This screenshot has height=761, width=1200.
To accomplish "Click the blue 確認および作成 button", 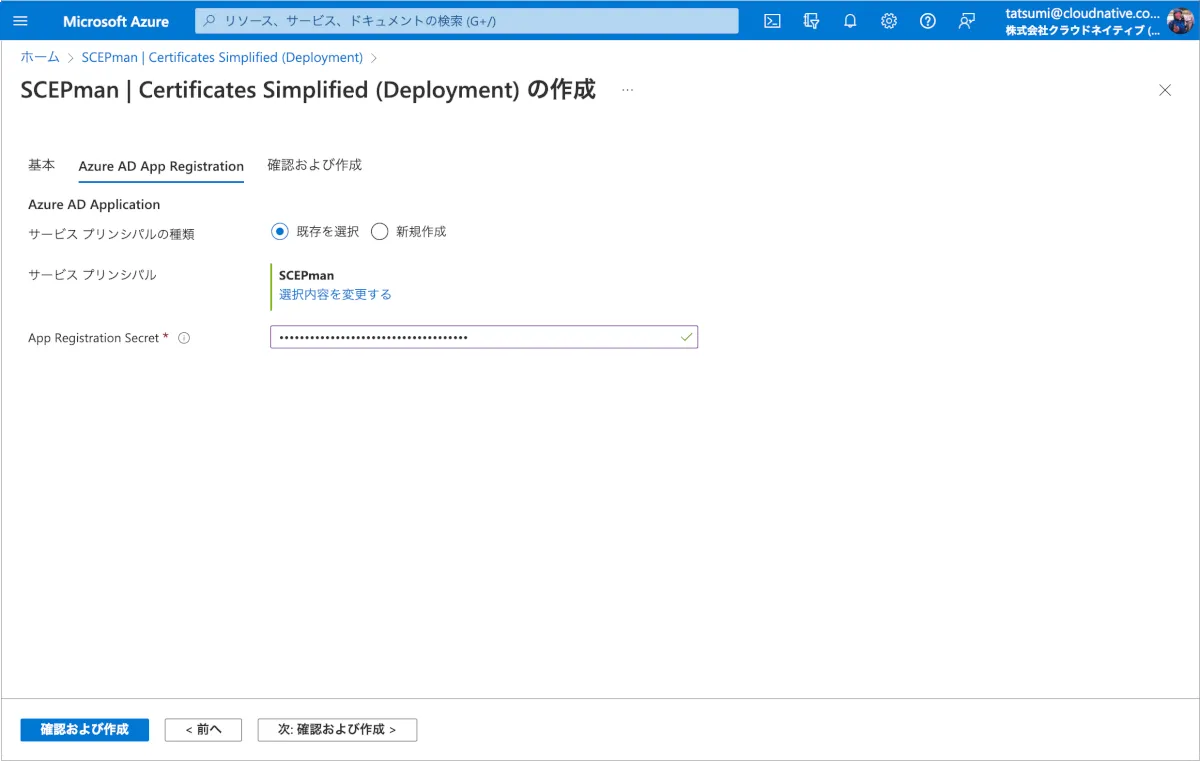I will 84,729.
